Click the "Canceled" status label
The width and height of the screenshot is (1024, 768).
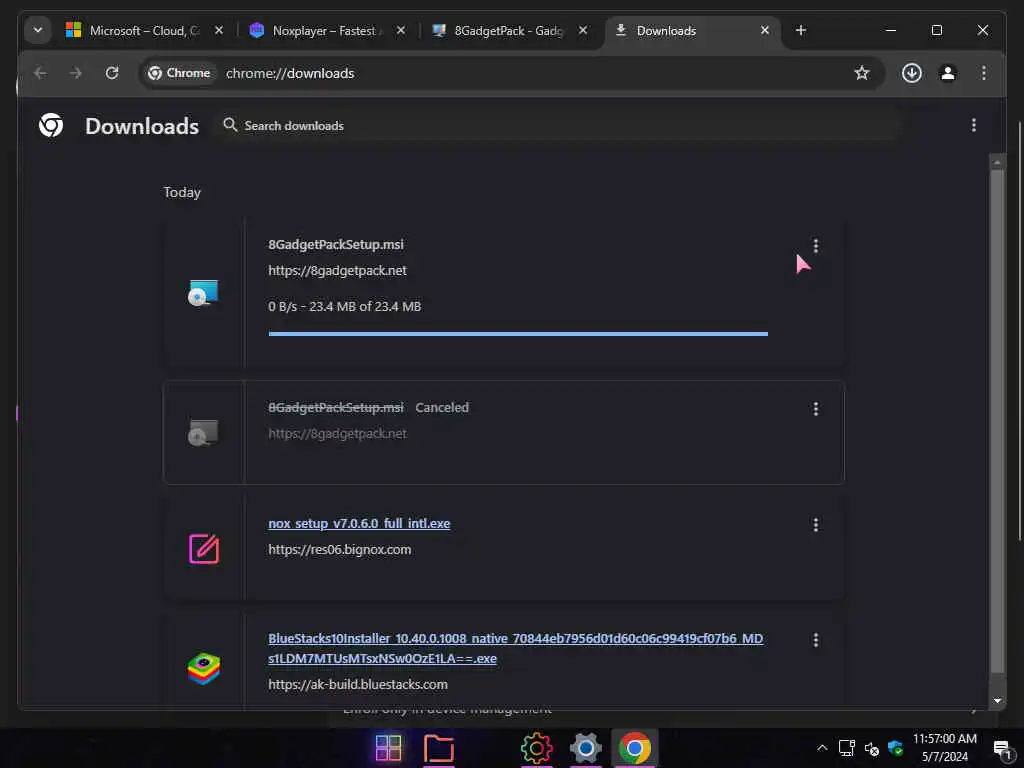(442, 408)
